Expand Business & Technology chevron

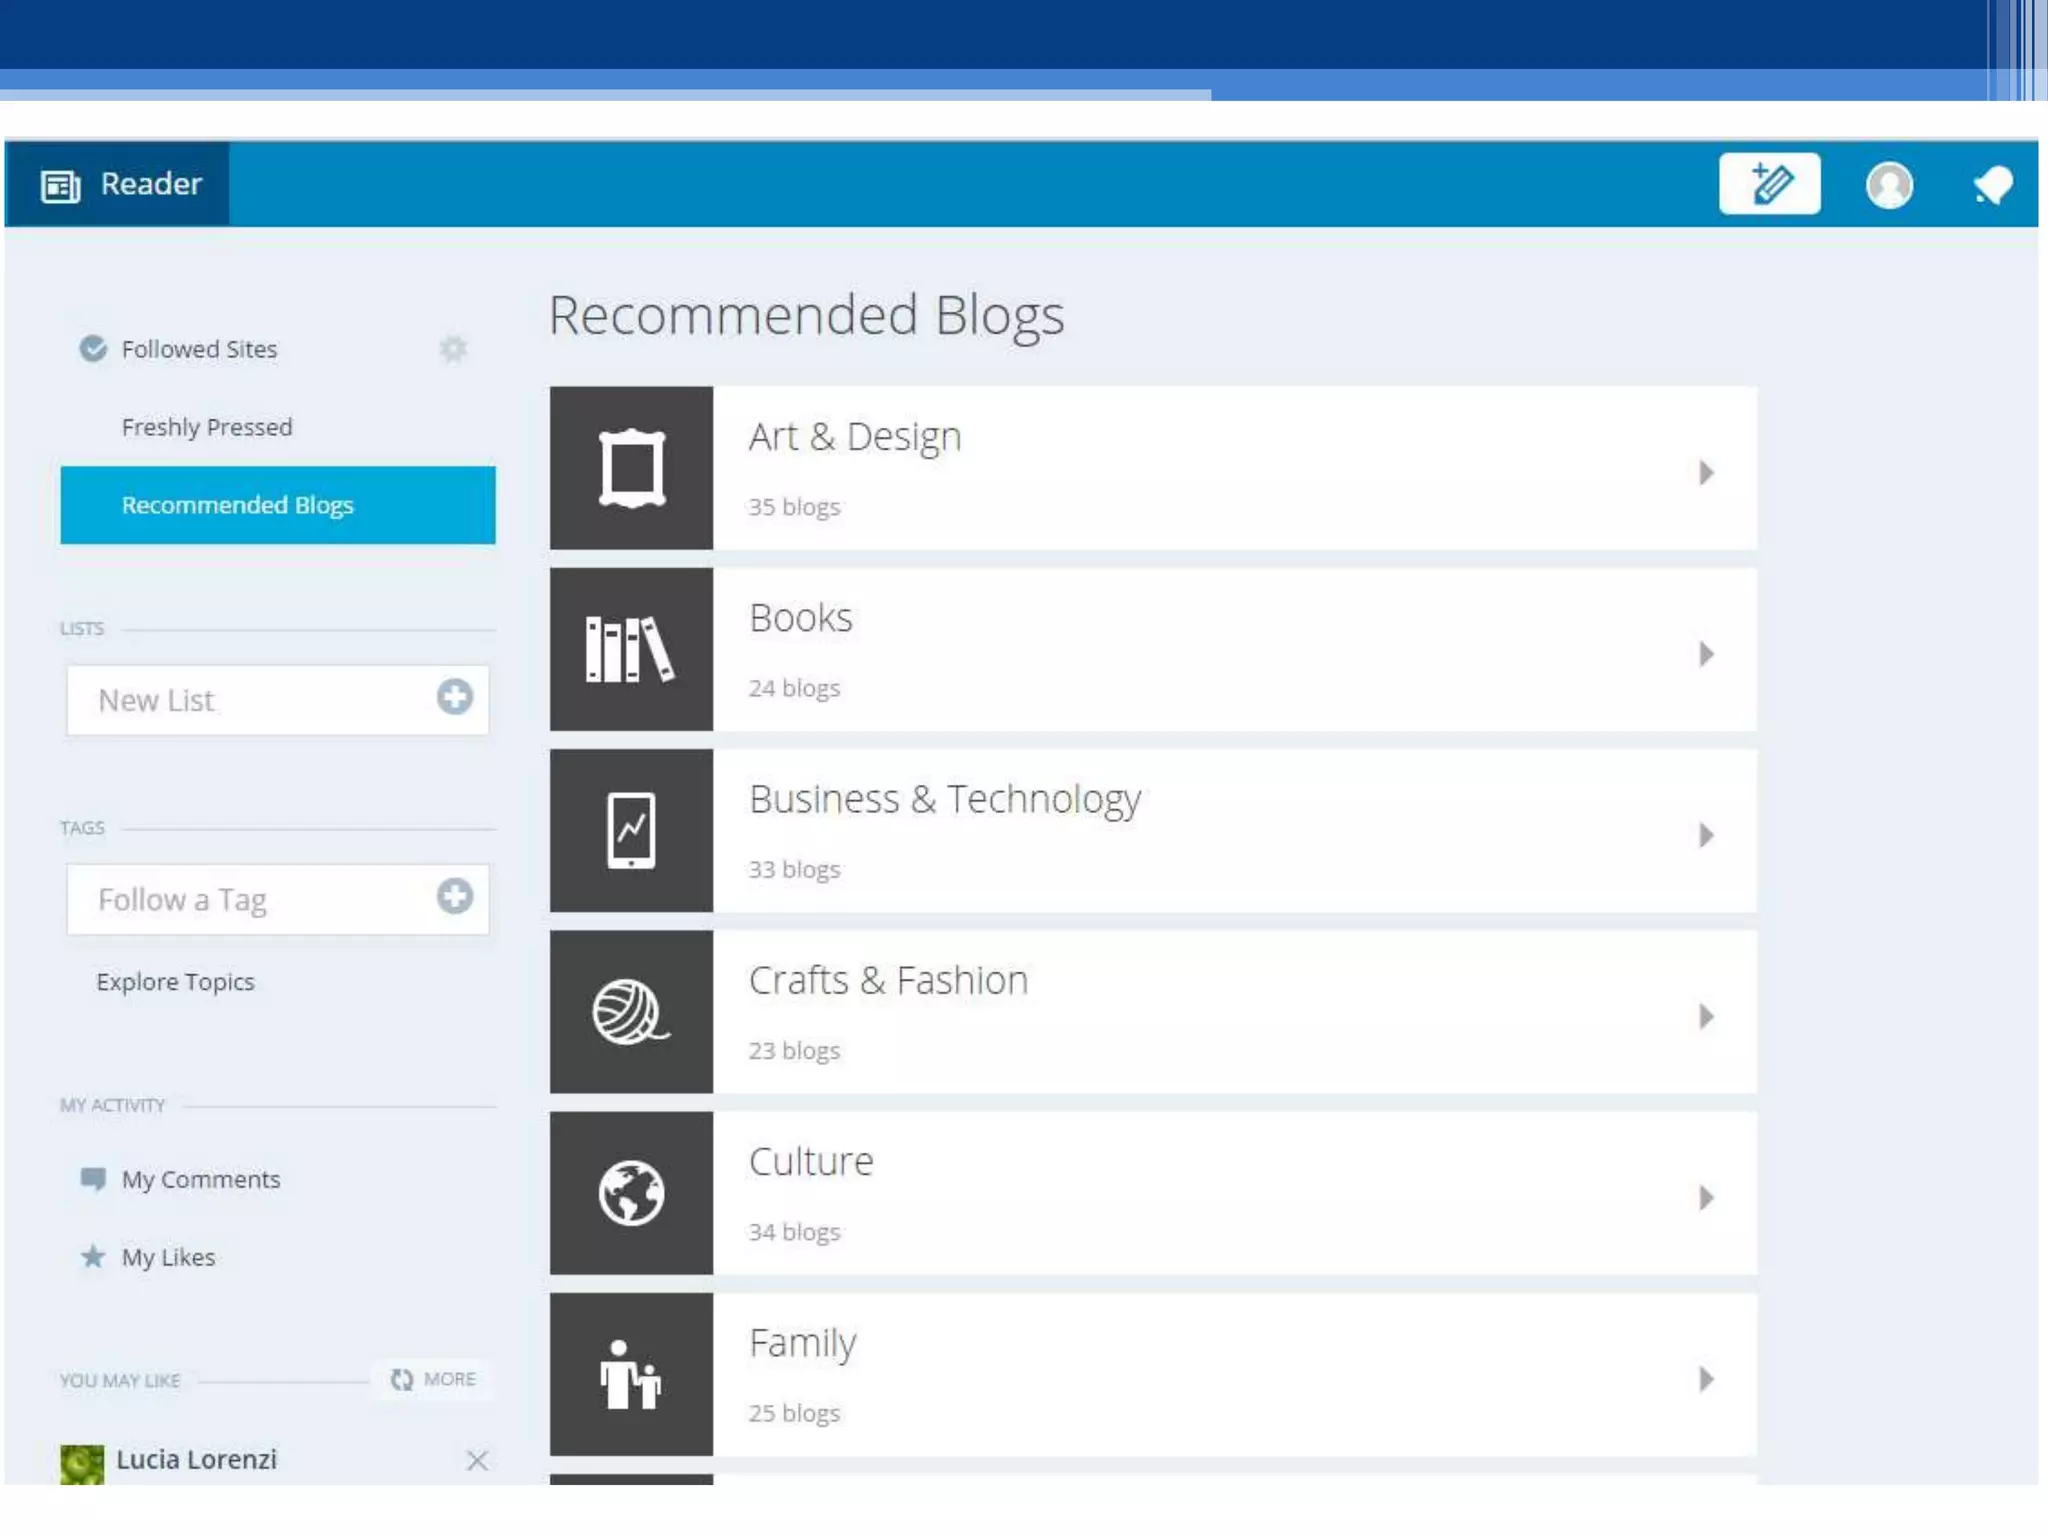[1706, 835]
